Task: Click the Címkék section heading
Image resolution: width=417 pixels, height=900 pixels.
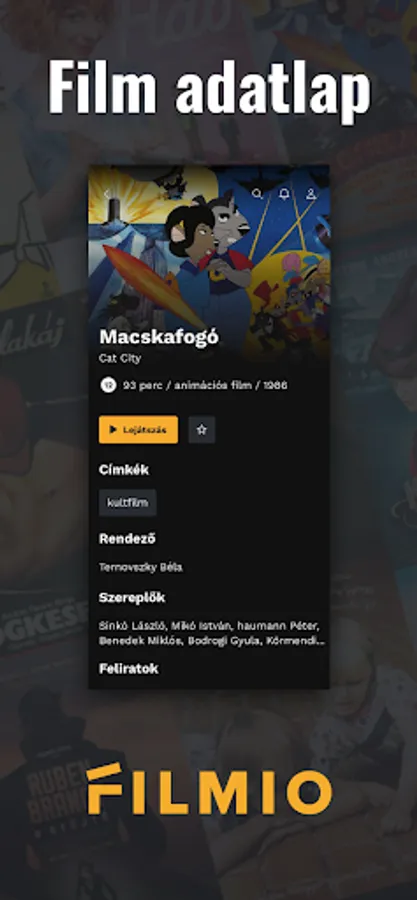Action: click(124, 470)
